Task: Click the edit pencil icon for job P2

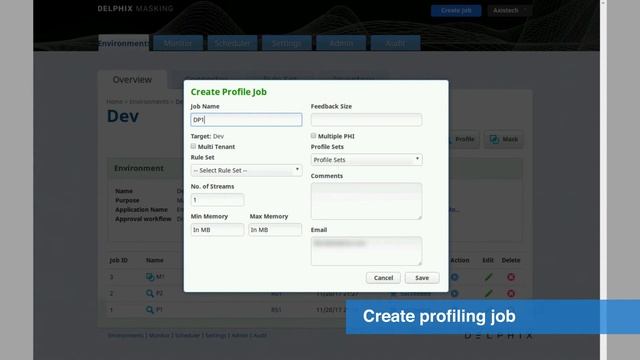Action: [488, 293]
